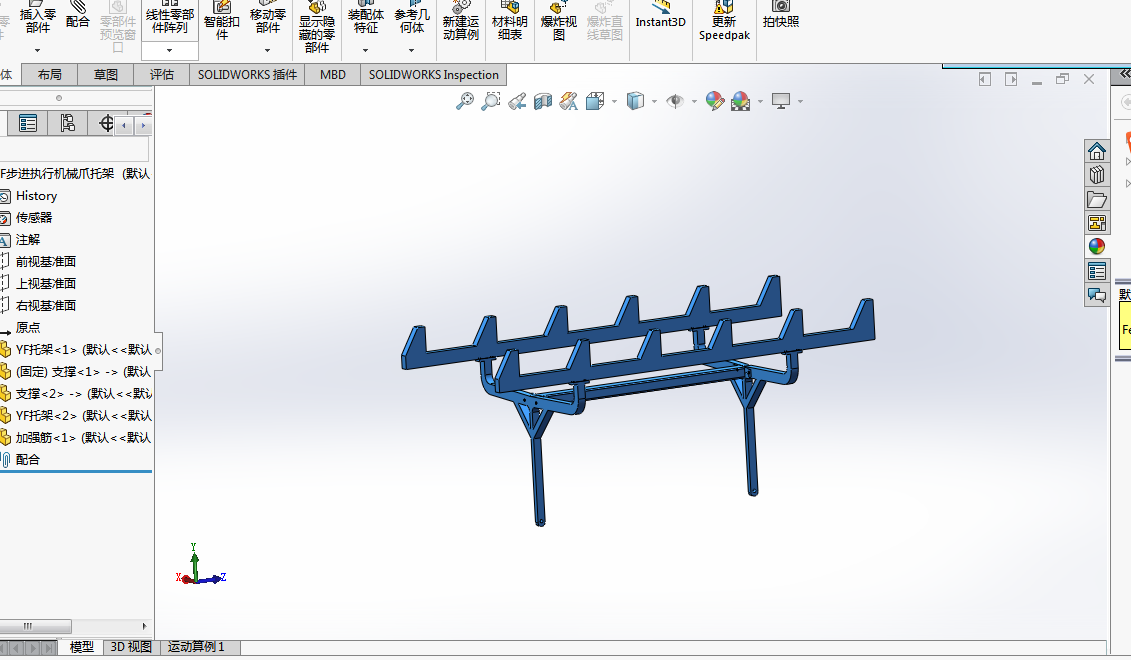Open the Display Style dropdown arrow
The image size is (1131, 660).
pyautogui.click(x=654, y=102)
